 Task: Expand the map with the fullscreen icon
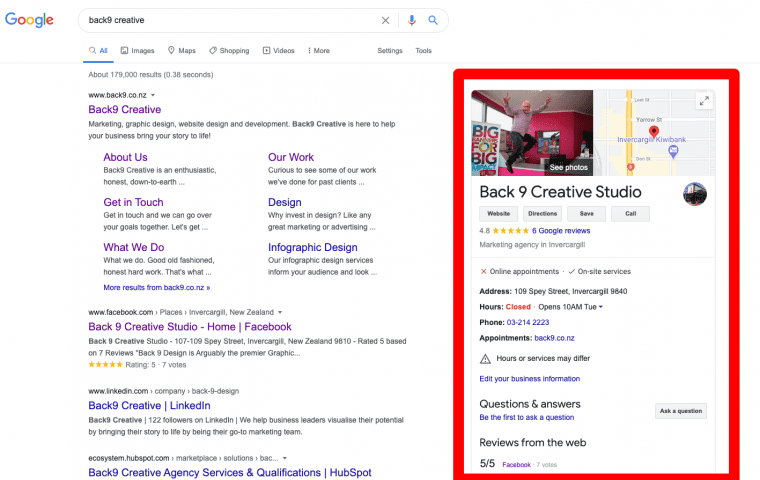click(x=704, y=101)
